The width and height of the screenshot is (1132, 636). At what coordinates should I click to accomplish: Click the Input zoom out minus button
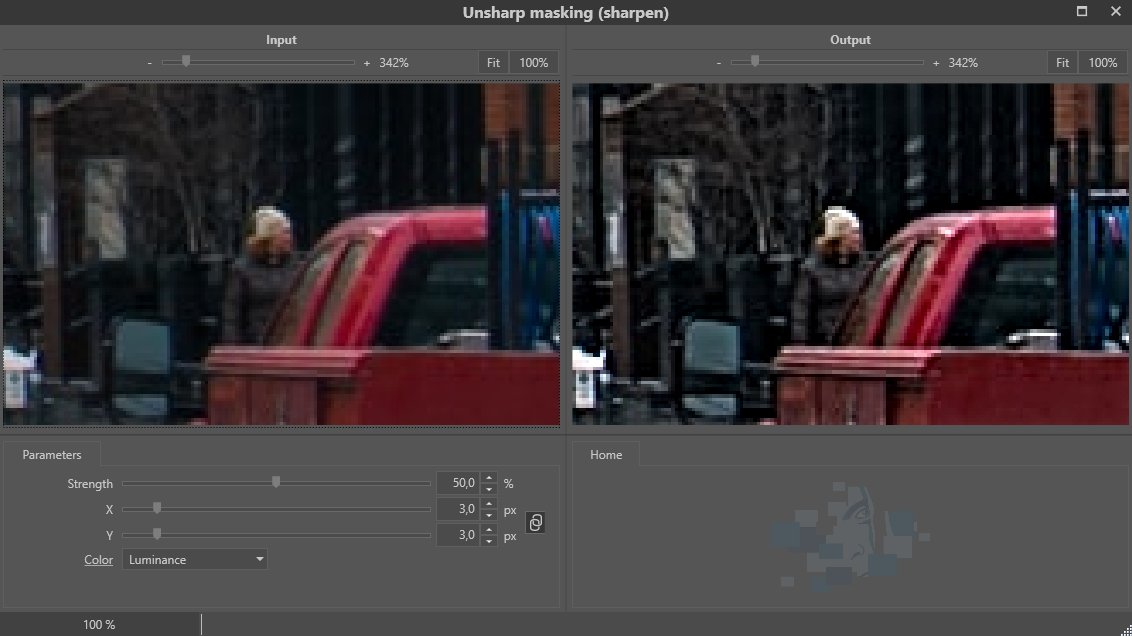tap(149, 64)
